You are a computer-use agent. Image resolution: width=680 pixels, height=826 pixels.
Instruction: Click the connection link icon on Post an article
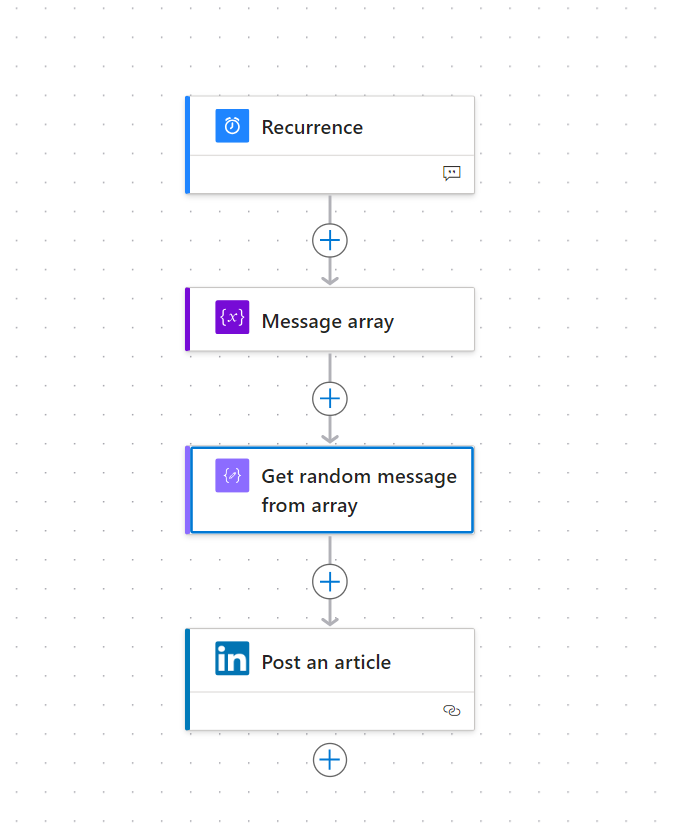point(451,711)
